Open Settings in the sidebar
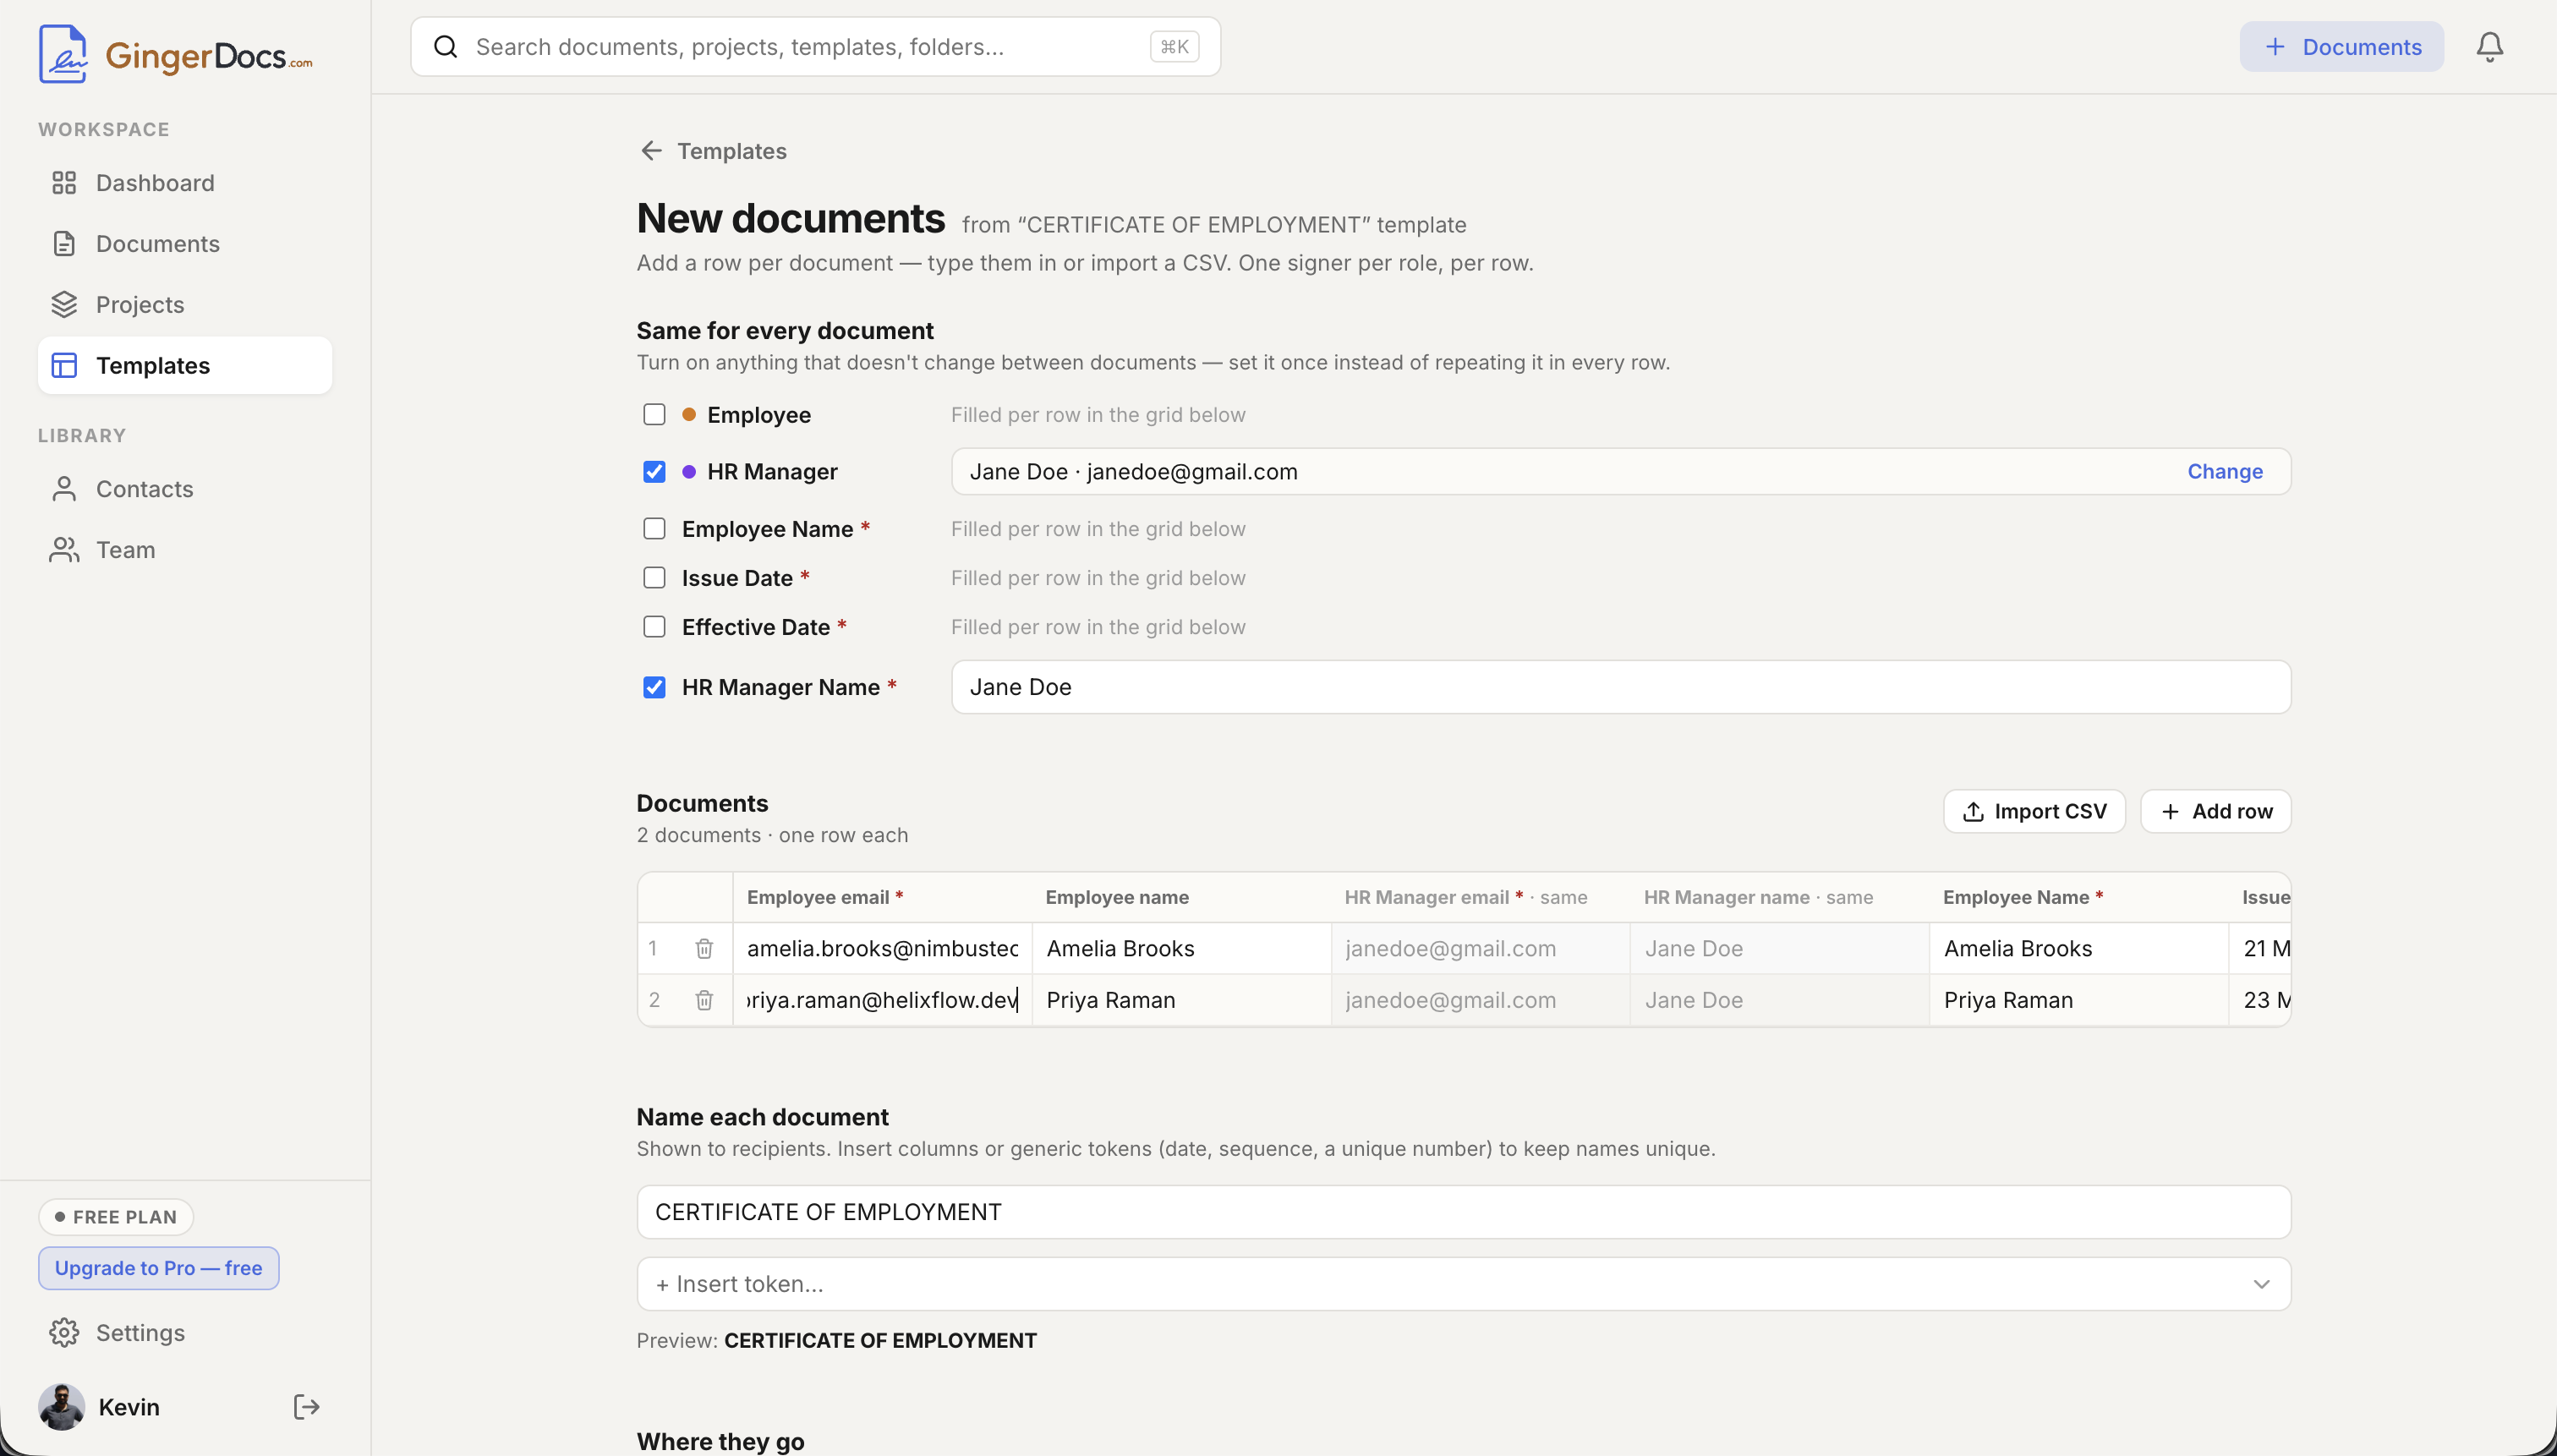 pyautogui.click(x=185, y=1333)
